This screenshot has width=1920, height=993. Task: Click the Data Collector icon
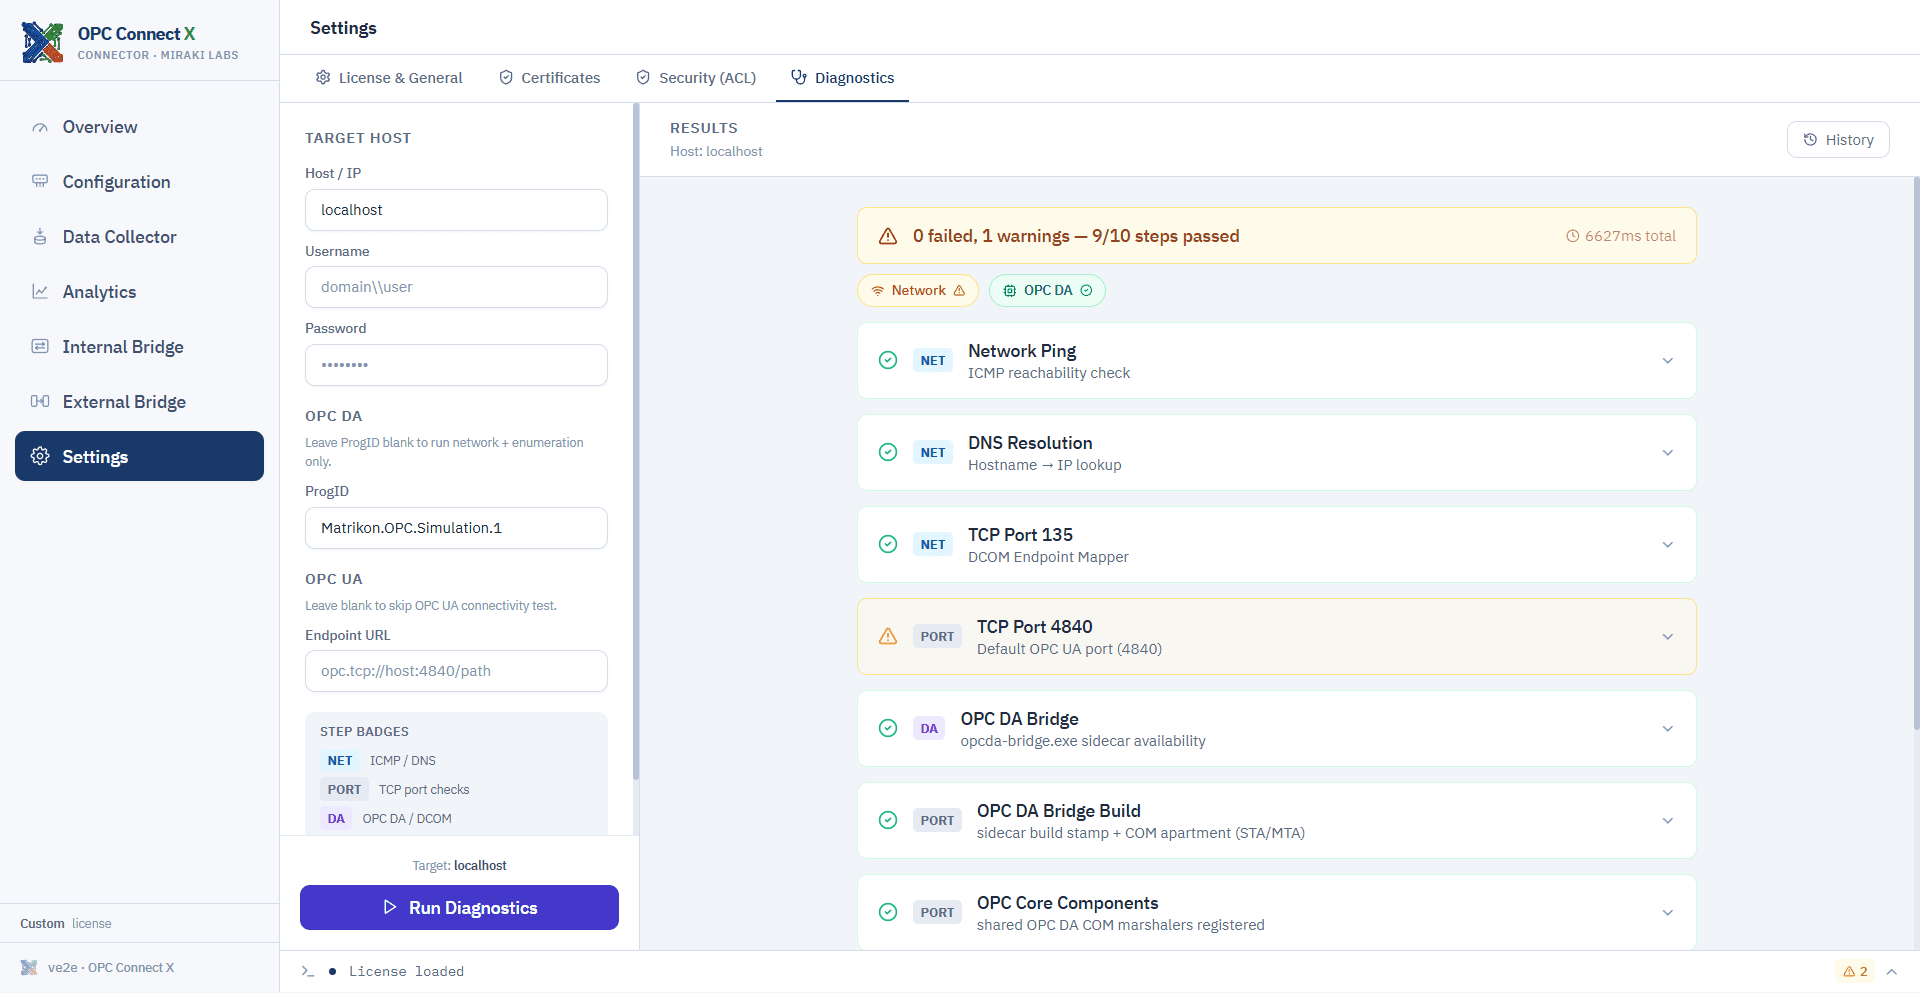click(x=40, y=237)
